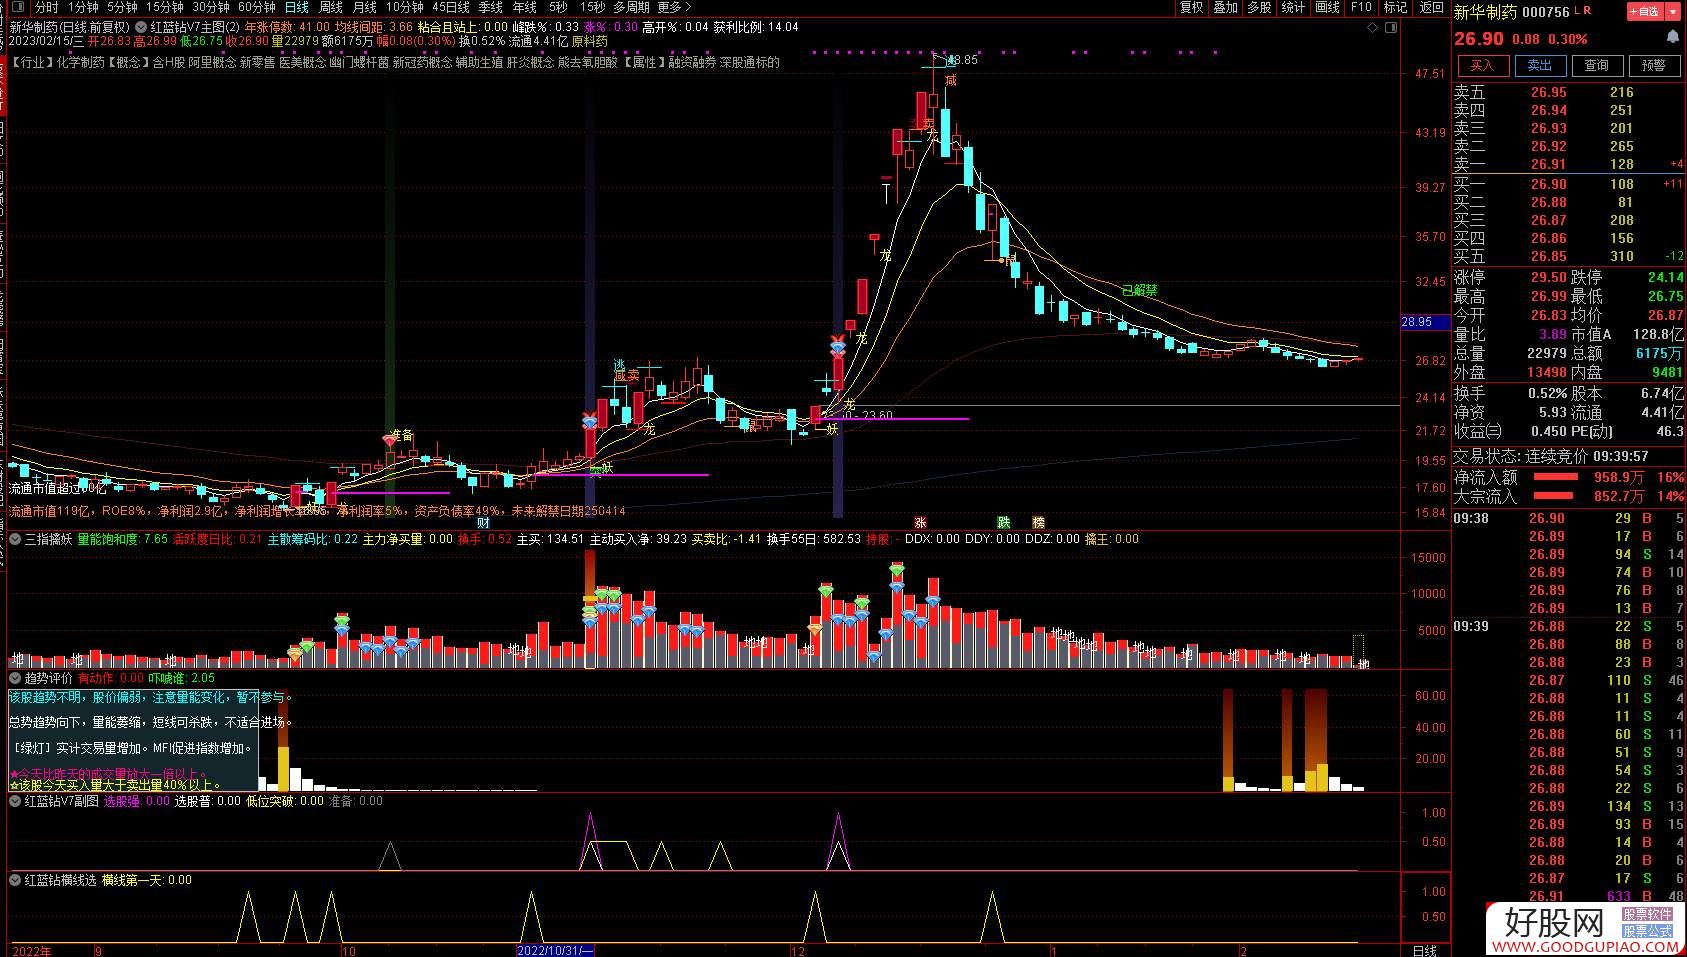The image size is (1687, 957).
Task: Open the 叠加 overlay menu
Action: point(1225,7)
